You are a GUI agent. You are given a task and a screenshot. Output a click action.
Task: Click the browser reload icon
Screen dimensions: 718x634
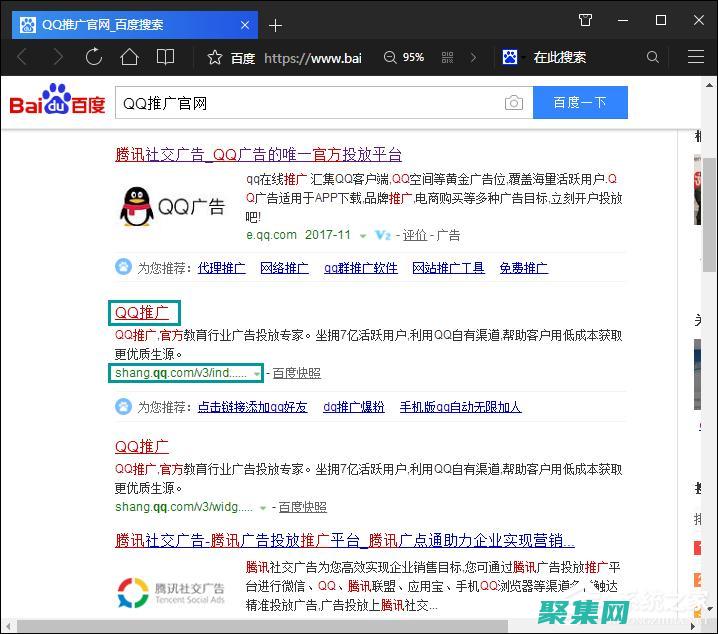[x=94, y=57]
